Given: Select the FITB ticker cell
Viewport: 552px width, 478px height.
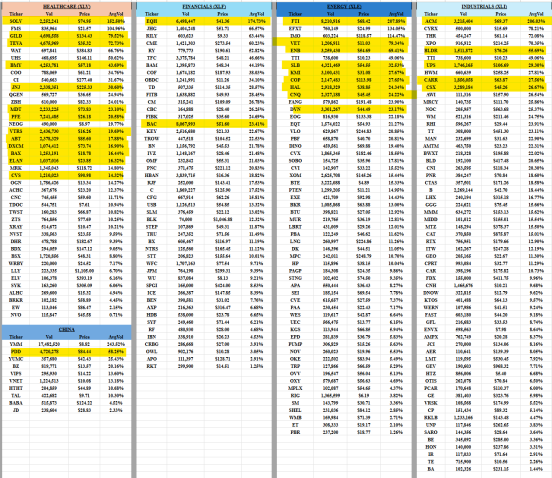Looking at the screenshot, I should click(152, 95).
